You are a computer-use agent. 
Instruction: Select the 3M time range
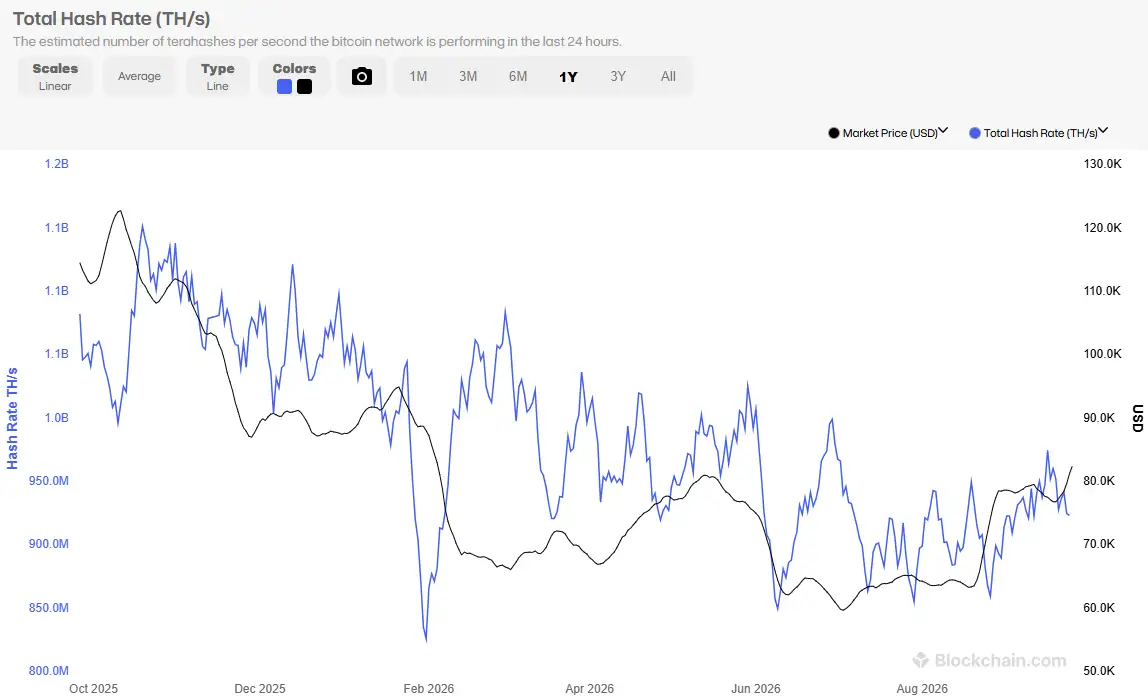point(468,76)
